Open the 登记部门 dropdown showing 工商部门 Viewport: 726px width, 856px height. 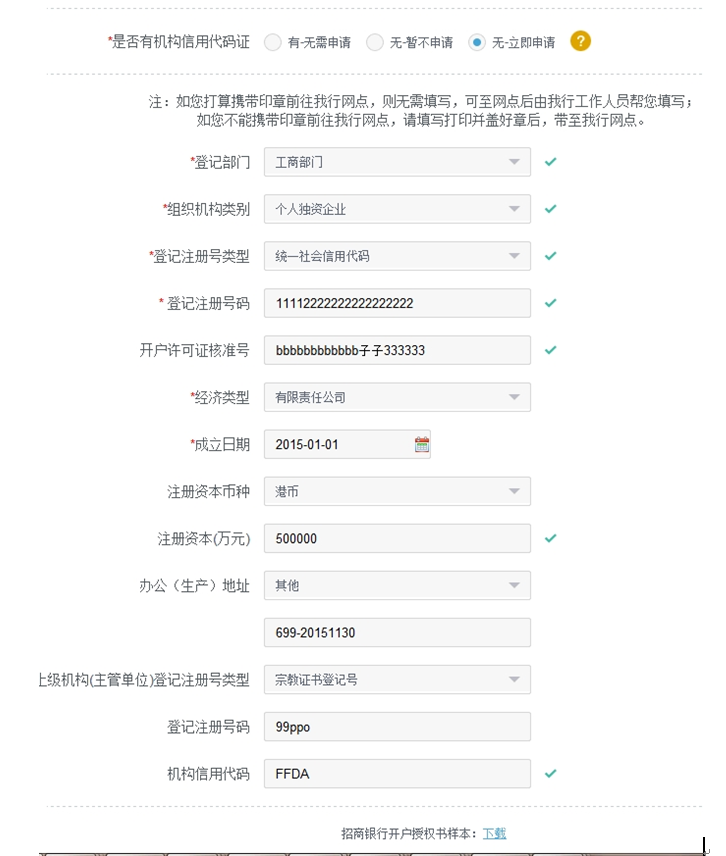[x=397, y=162]
